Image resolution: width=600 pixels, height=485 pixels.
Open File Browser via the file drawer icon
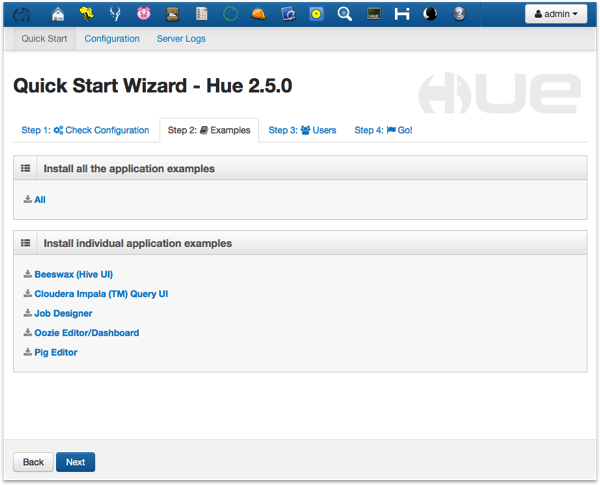[173, 14]
